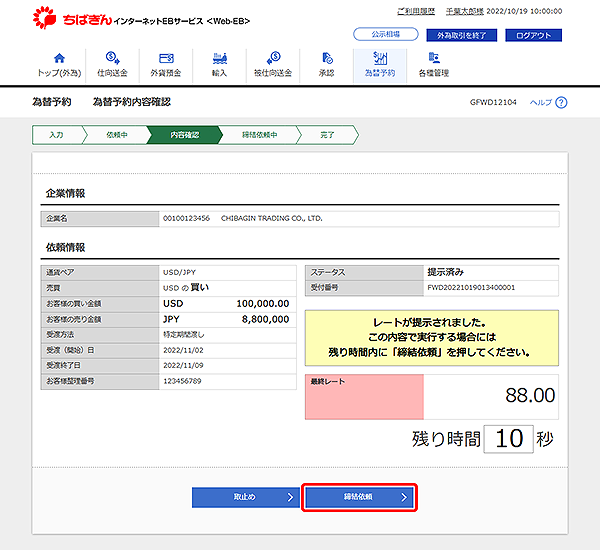Click the delivery method 特定期間渡し
This screenshot has height=550, width=600.
(184, 335)
